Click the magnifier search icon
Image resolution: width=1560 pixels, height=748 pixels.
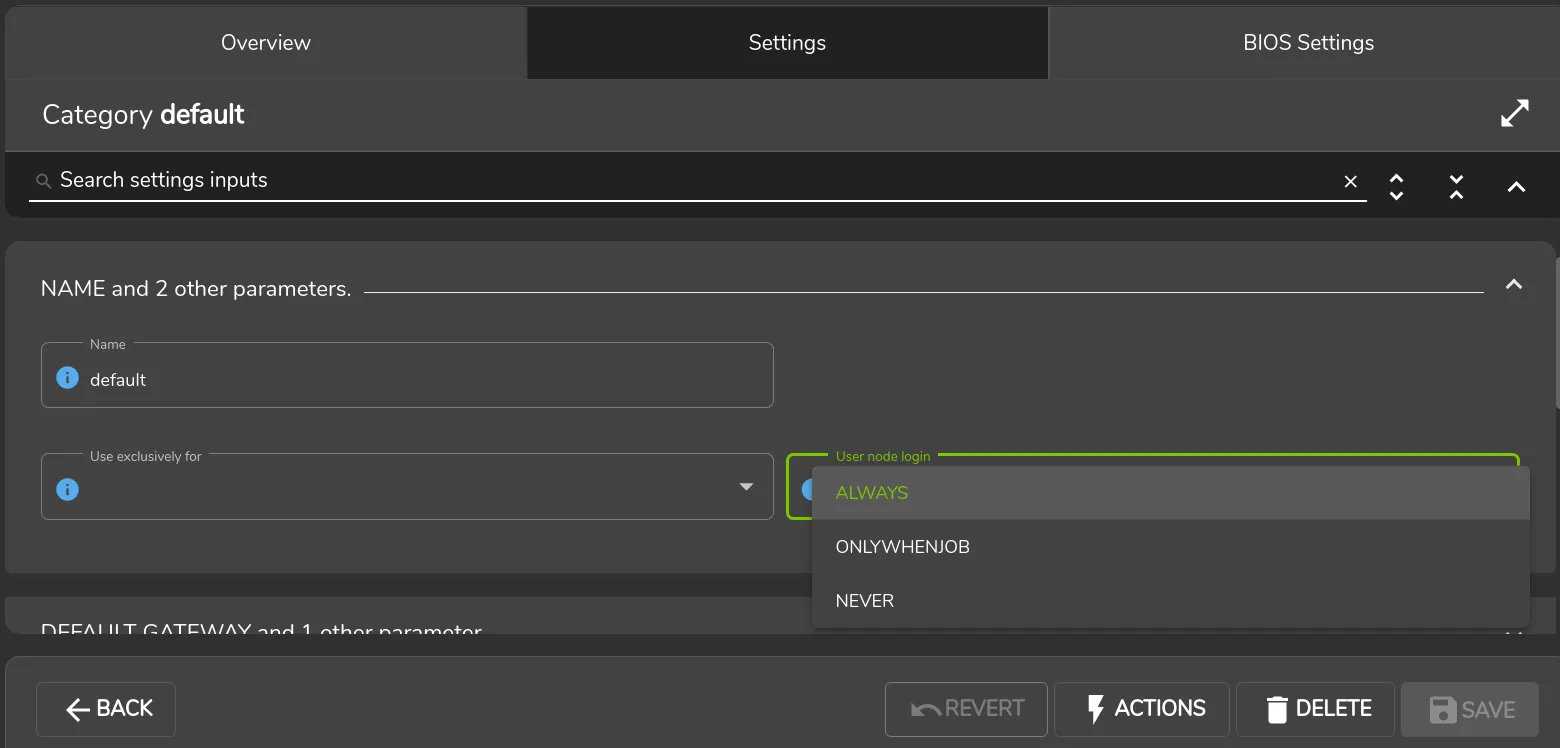coord(43,181)
